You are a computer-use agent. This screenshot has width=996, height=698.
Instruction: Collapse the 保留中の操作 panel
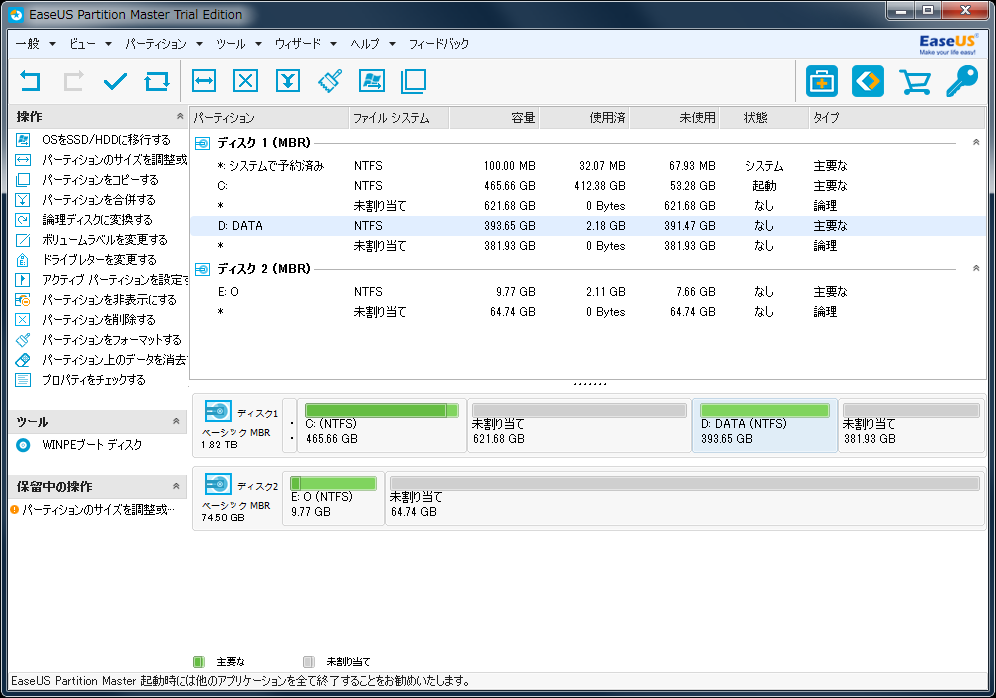[176, 486]
